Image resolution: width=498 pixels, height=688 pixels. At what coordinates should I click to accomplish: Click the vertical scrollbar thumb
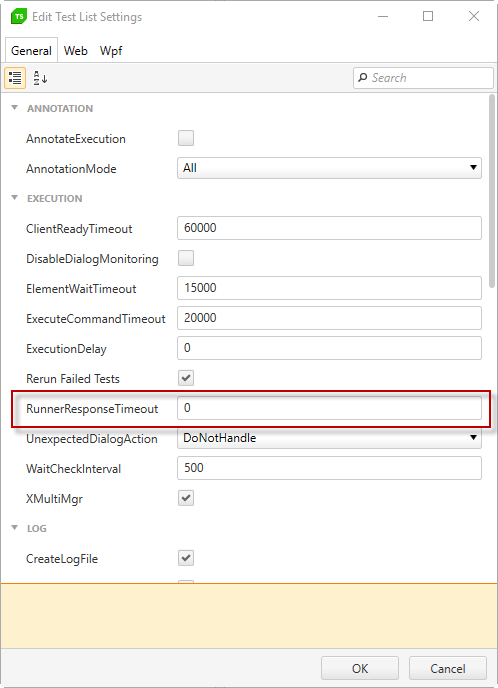(x=492, y=191)
